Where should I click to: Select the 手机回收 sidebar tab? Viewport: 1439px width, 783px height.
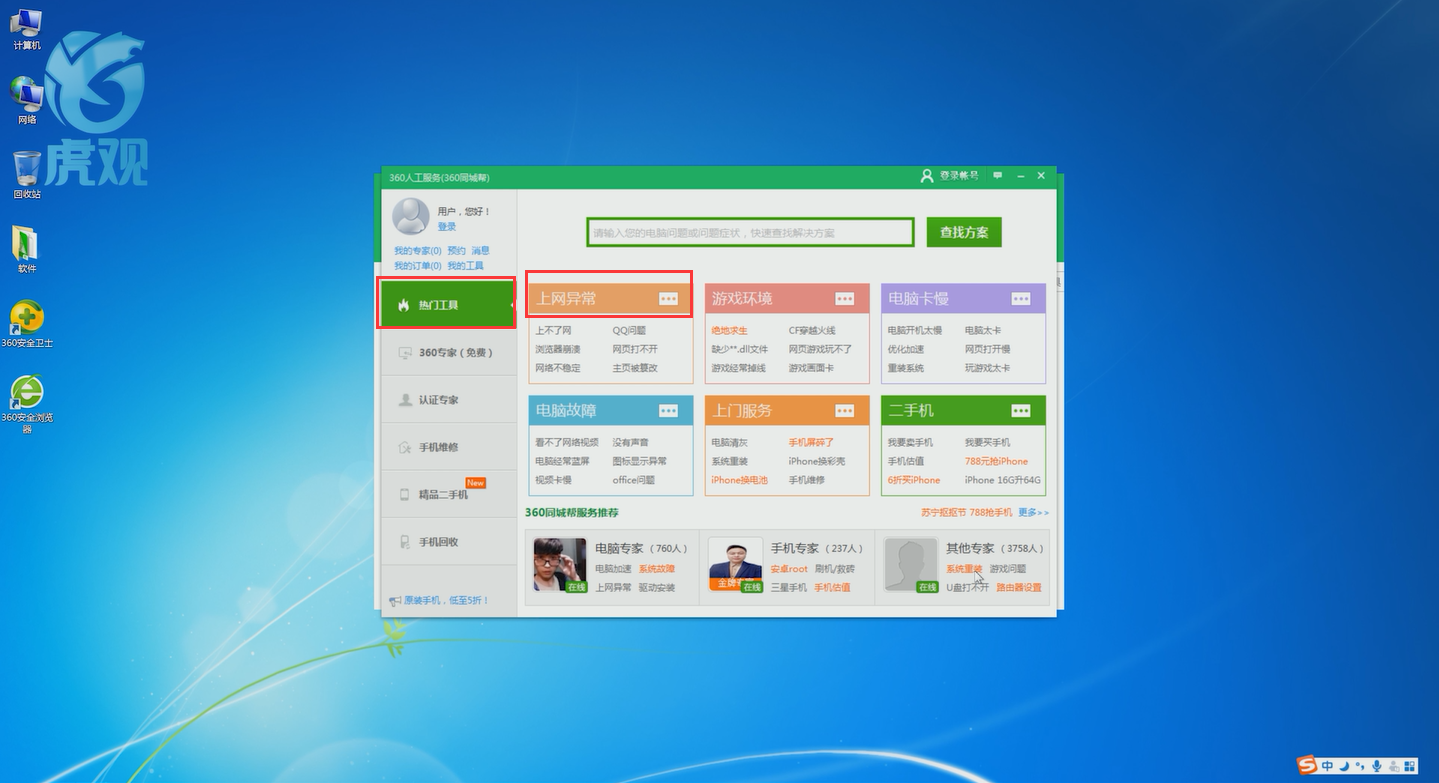coord(448,542)
